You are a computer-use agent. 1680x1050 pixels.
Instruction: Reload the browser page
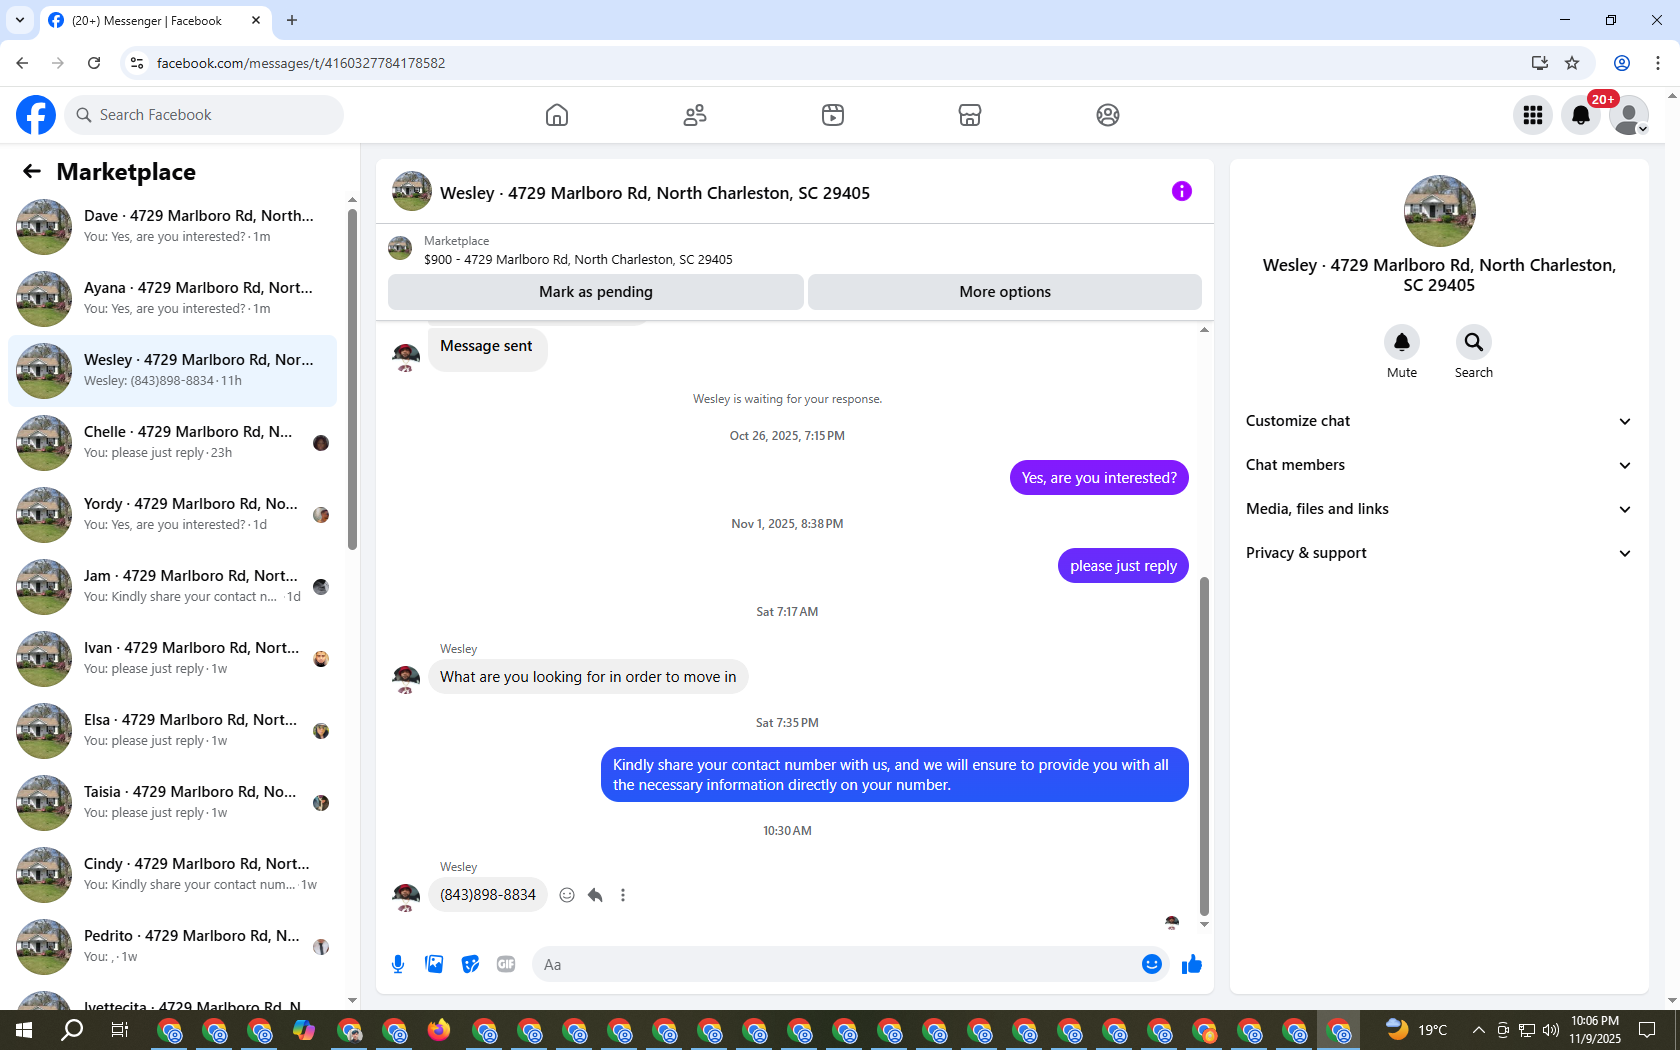94,63
